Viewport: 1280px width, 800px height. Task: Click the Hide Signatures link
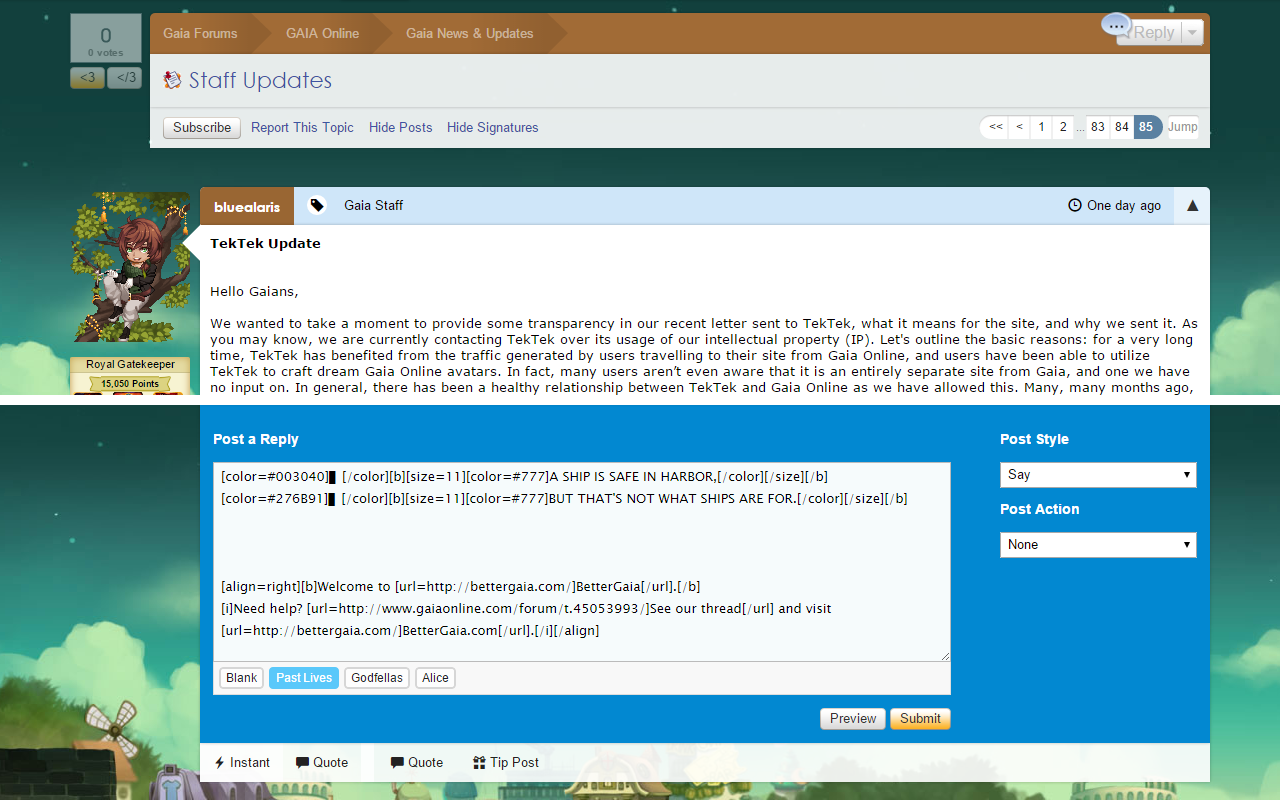pyautogui.click(x=492, y=127)
